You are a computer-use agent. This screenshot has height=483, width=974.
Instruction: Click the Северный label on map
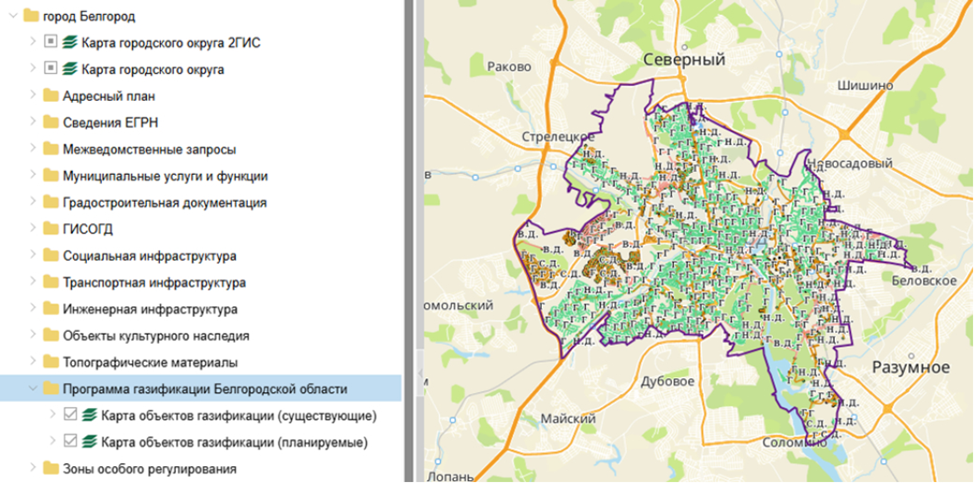[685, 60]
